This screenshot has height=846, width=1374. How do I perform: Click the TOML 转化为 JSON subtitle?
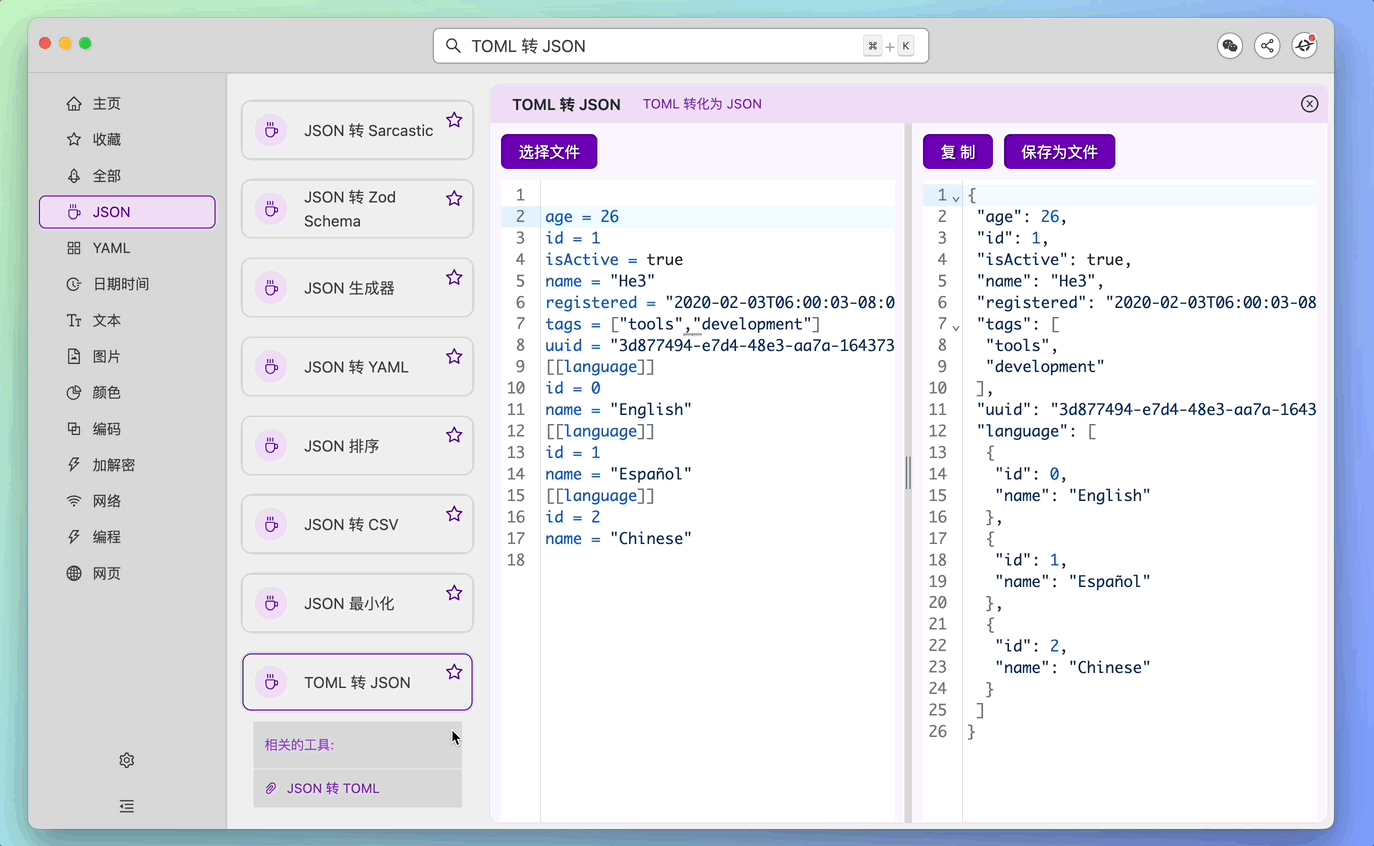click(x=702, y=104)
